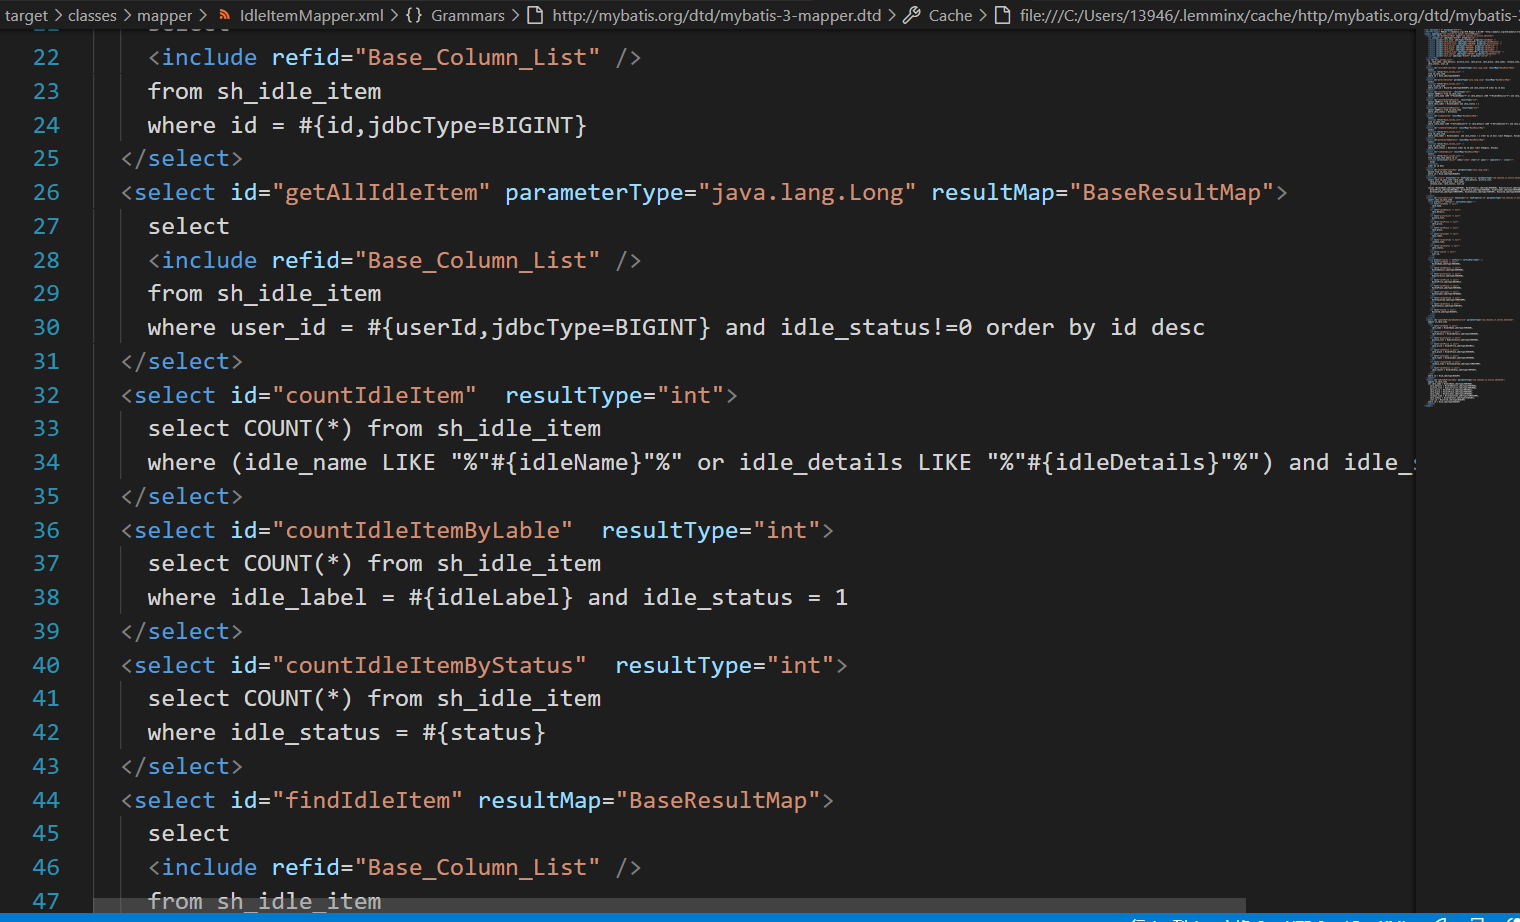This screenshot has height=922, width=1520.
Task: Click the XML file icon before IdleItemMapper.xml
Action: 225,15
